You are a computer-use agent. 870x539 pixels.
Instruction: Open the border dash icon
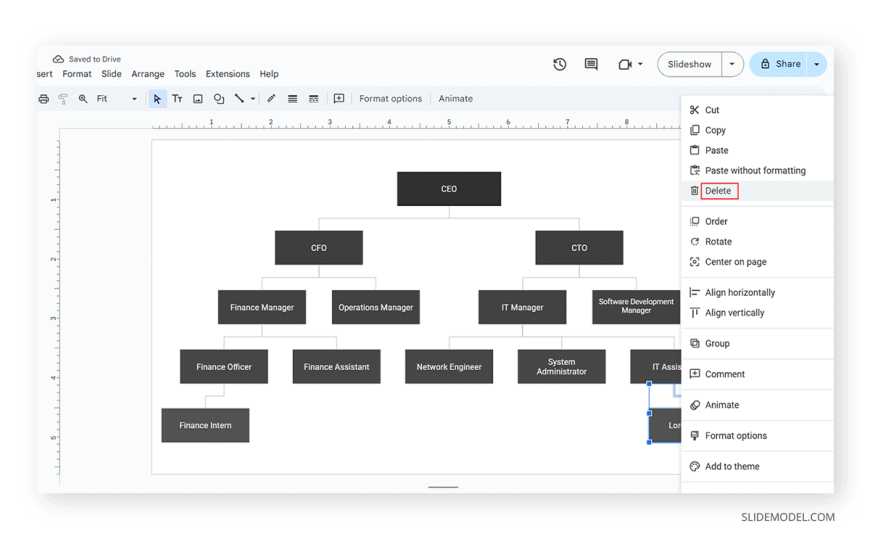pos(313,99)
